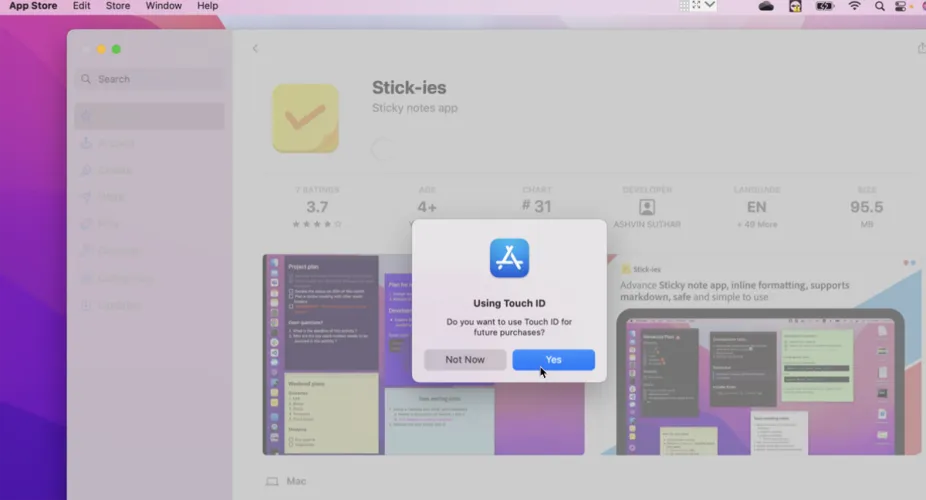The height and width of the screenshot is (500, 926).
Task: Go back with the chevron arrow
Action: (255, 48)
